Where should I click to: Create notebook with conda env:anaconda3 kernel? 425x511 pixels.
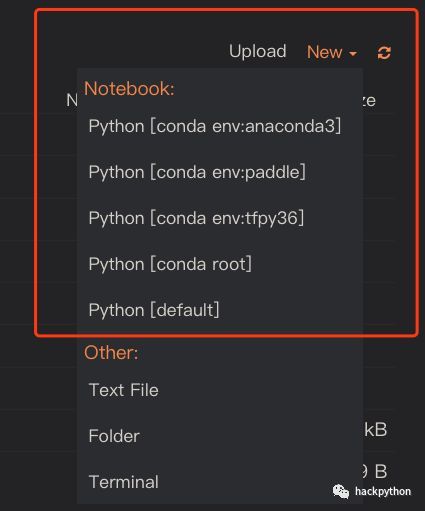[215, 126]
